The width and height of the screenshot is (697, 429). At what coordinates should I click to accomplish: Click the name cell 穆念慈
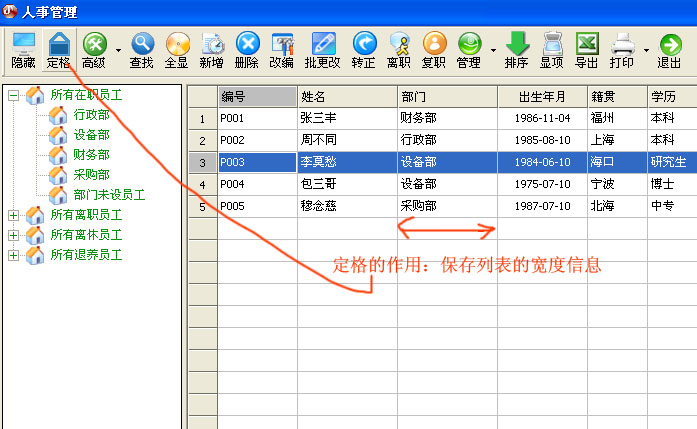[347, 207]
